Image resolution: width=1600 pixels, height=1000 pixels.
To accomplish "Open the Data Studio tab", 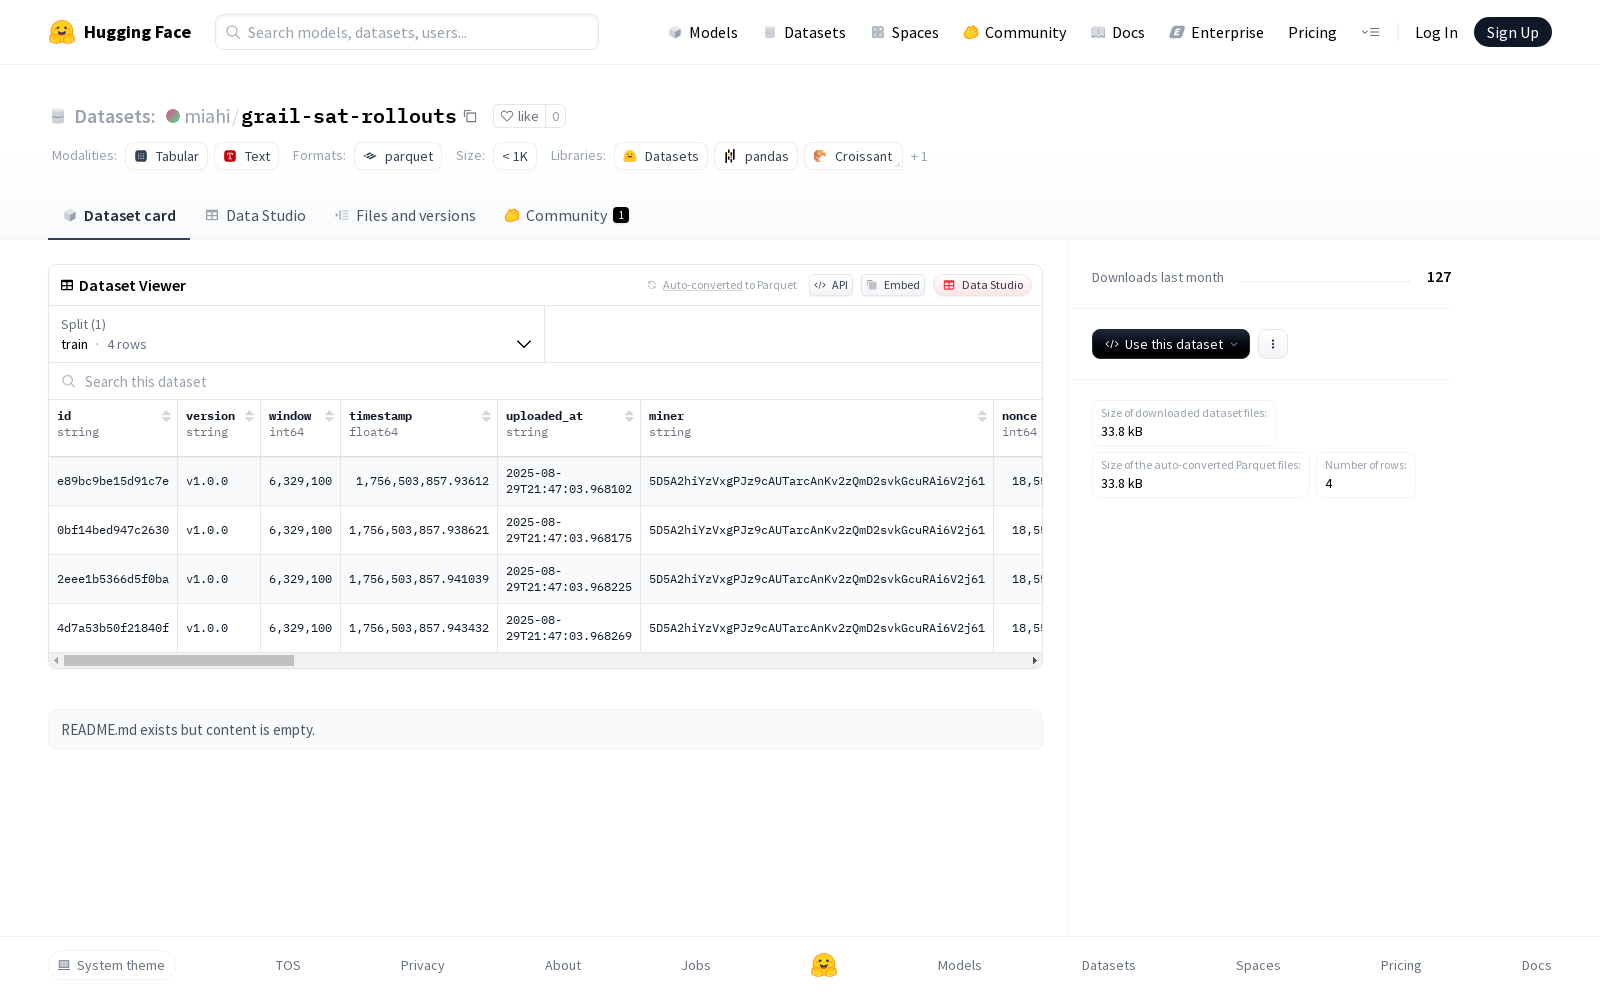I will pyautogui.click(x=256, y=216).
